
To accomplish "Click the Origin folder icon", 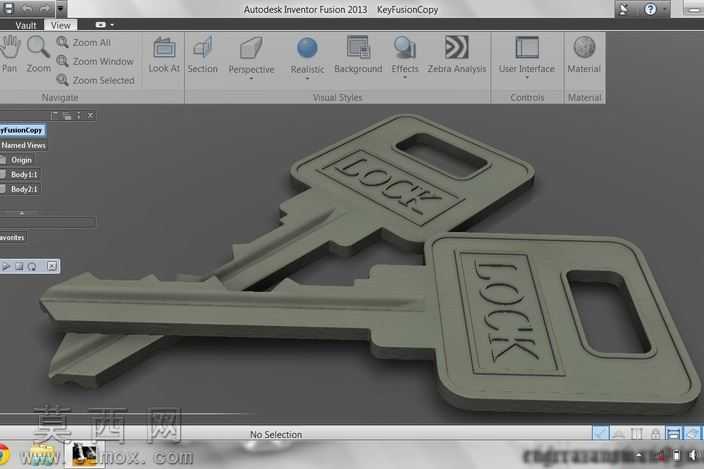I will click(3, 160).
